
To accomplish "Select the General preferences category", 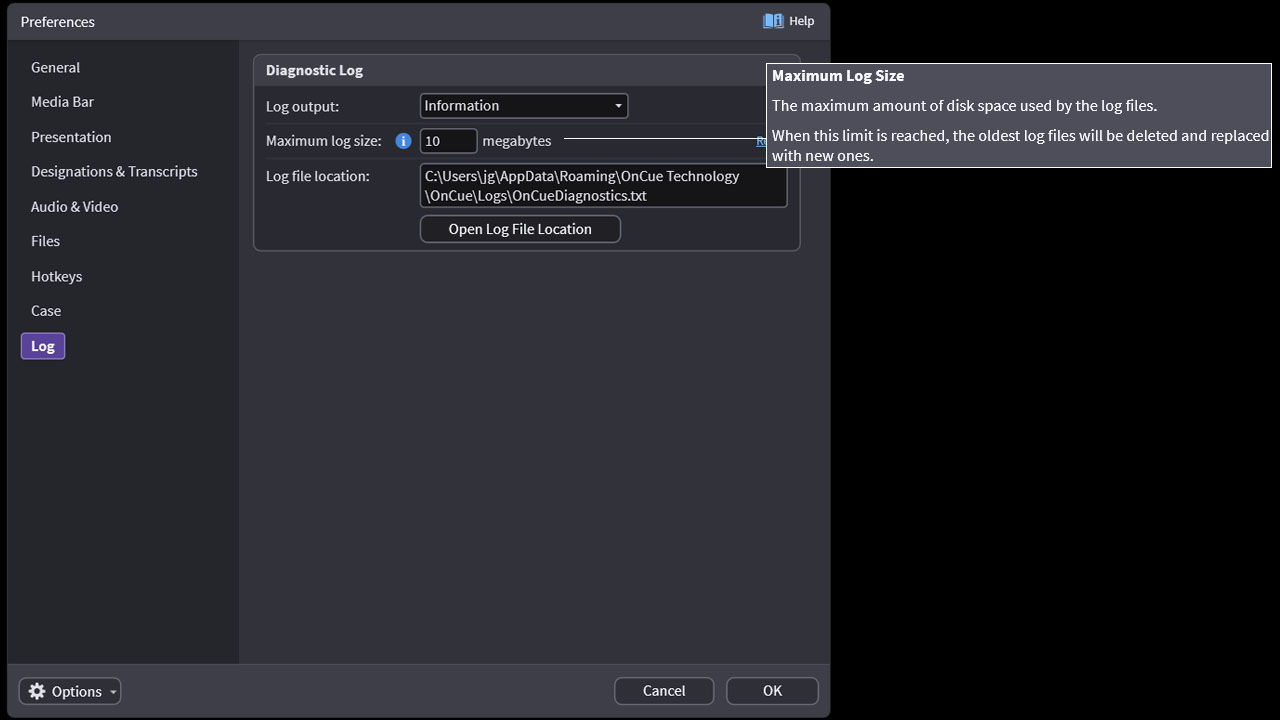I will coord(55,67).
